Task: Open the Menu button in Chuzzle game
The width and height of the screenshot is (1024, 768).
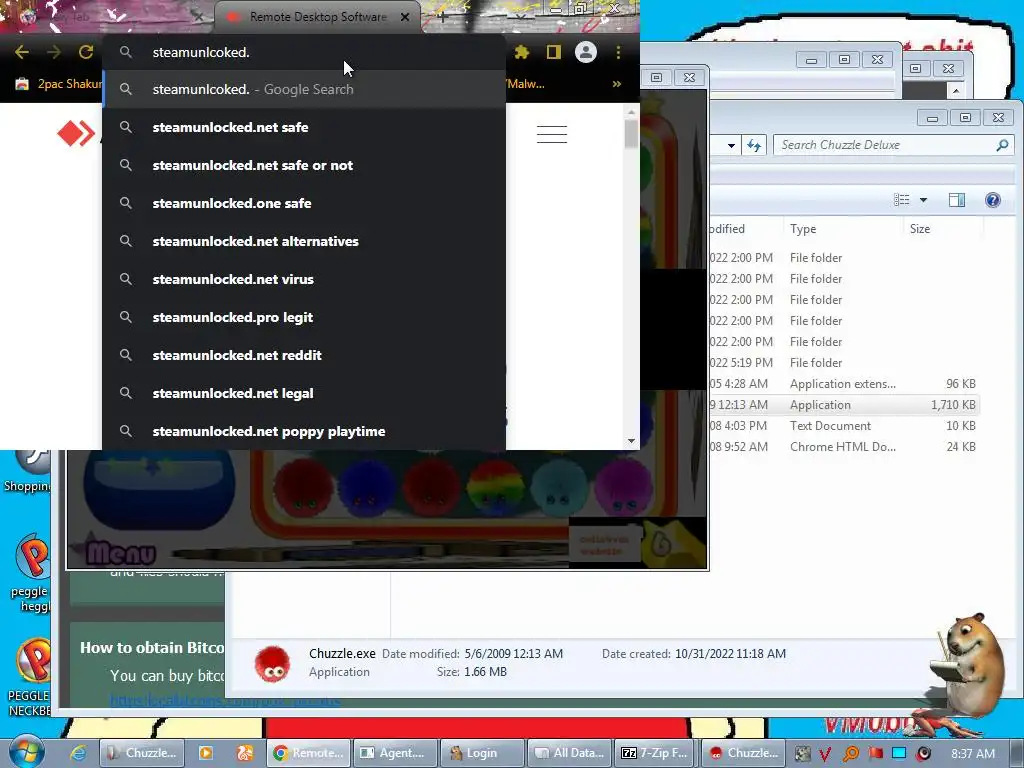Action: click(x=121, y=553)
